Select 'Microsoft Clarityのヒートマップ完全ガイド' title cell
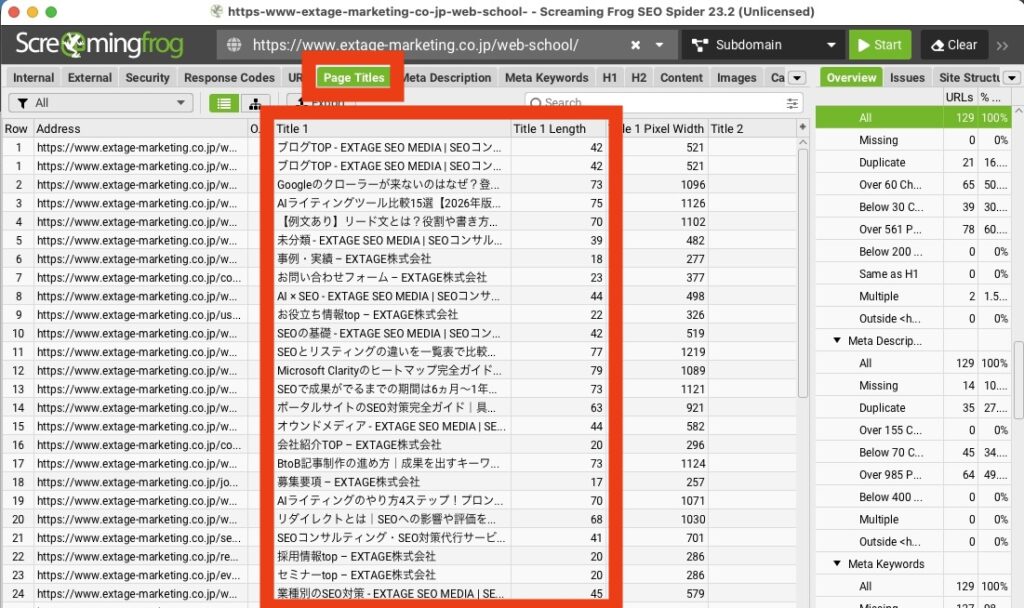The height and width of the screenshot is (608, 1024). click(391, 371)
